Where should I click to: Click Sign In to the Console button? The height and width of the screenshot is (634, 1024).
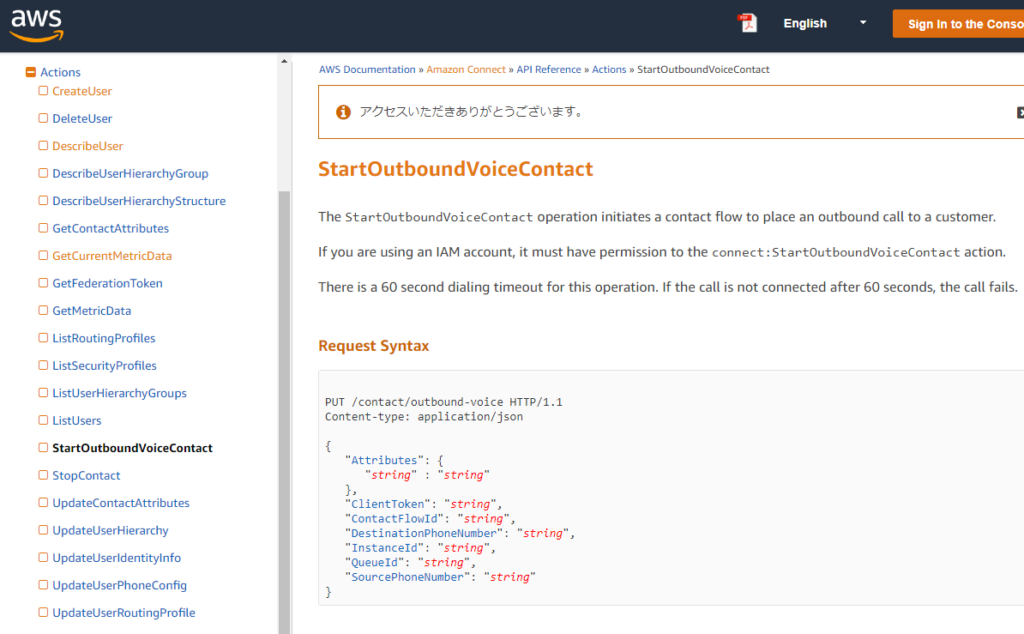point(958,24)
